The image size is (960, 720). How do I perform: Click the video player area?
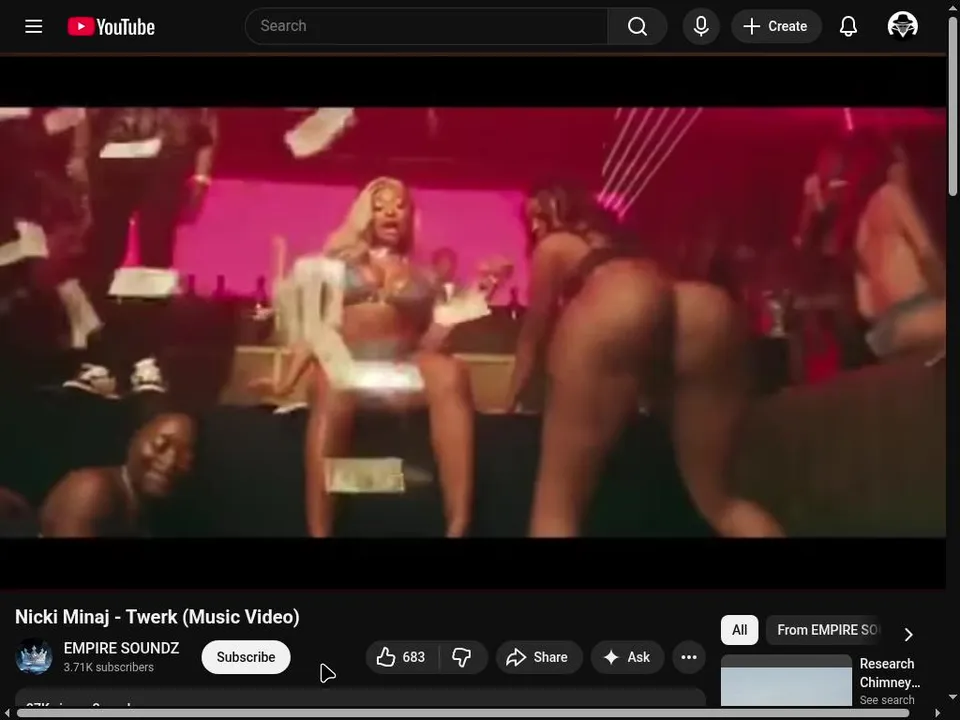(473, 322)
